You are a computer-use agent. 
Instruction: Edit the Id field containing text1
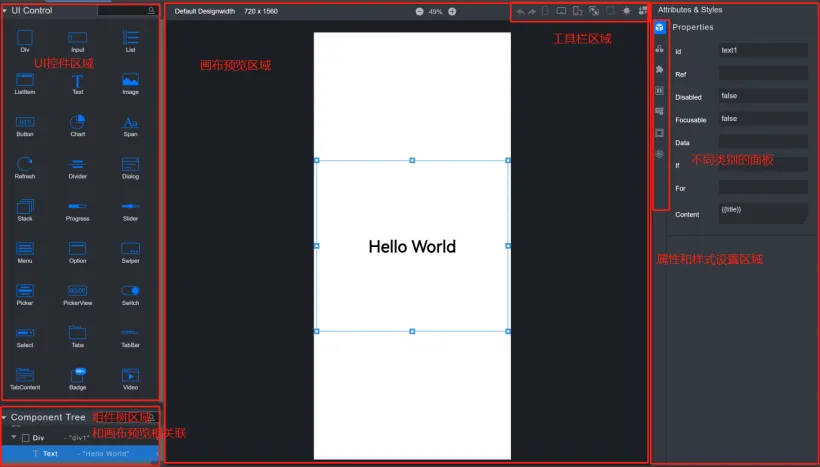[x=763, y=50]
